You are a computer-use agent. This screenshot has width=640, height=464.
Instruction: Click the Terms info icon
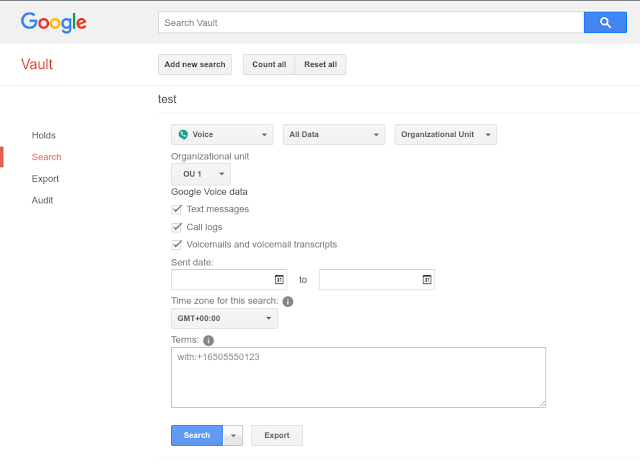click(208, 340)
